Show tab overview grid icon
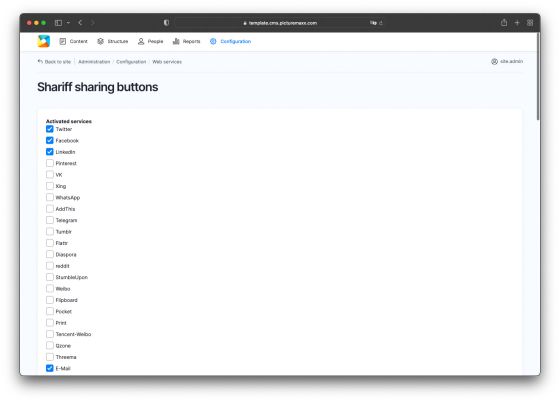Image resolution: width=560 pixels, height=400 pixels. click(530, 23)
